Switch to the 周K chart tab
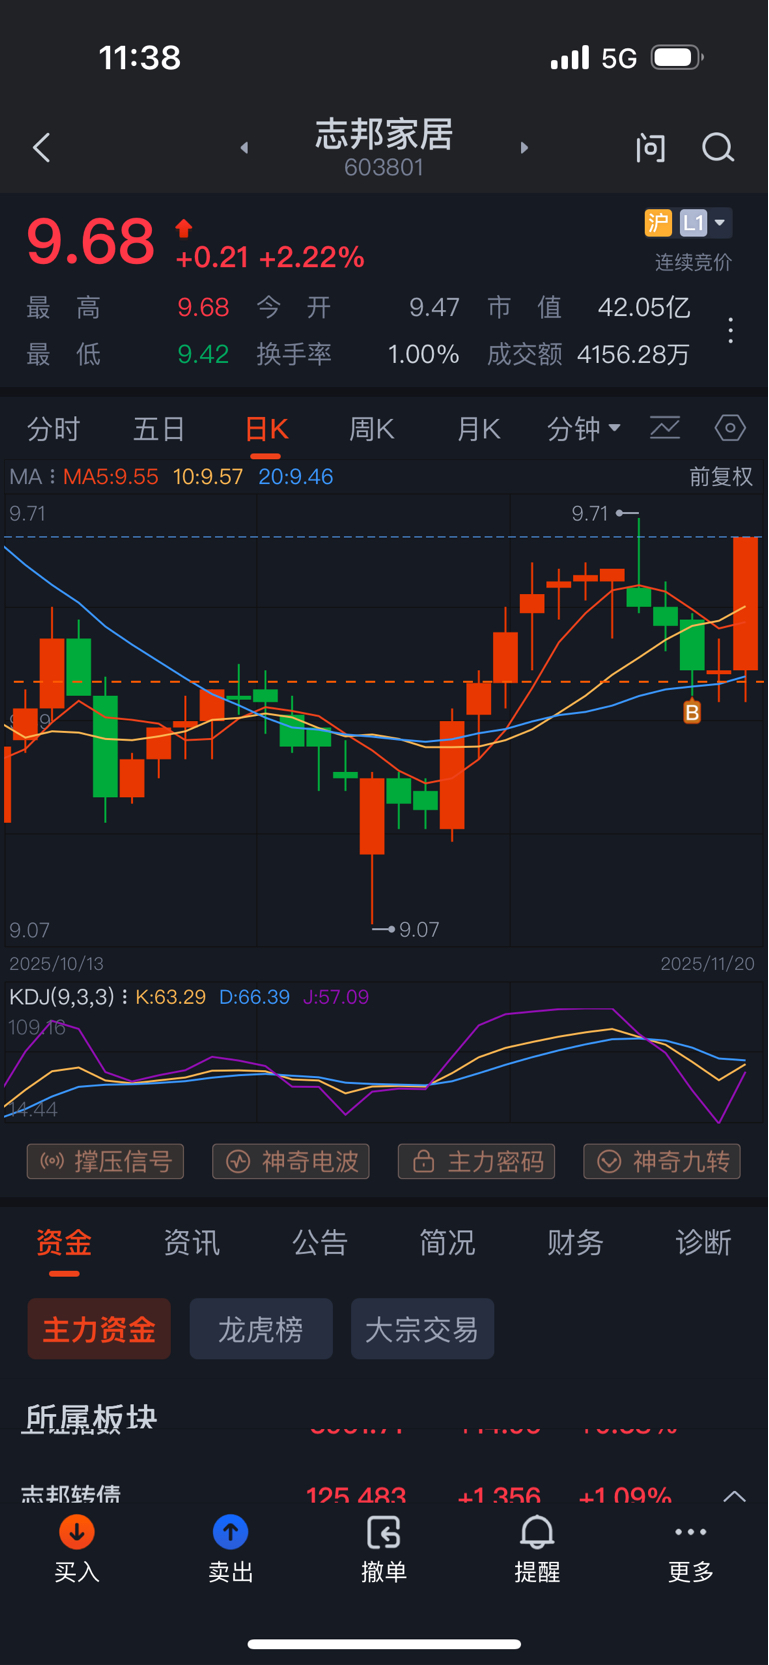Viewport: 769px width, 1665px height. [372, 429]
